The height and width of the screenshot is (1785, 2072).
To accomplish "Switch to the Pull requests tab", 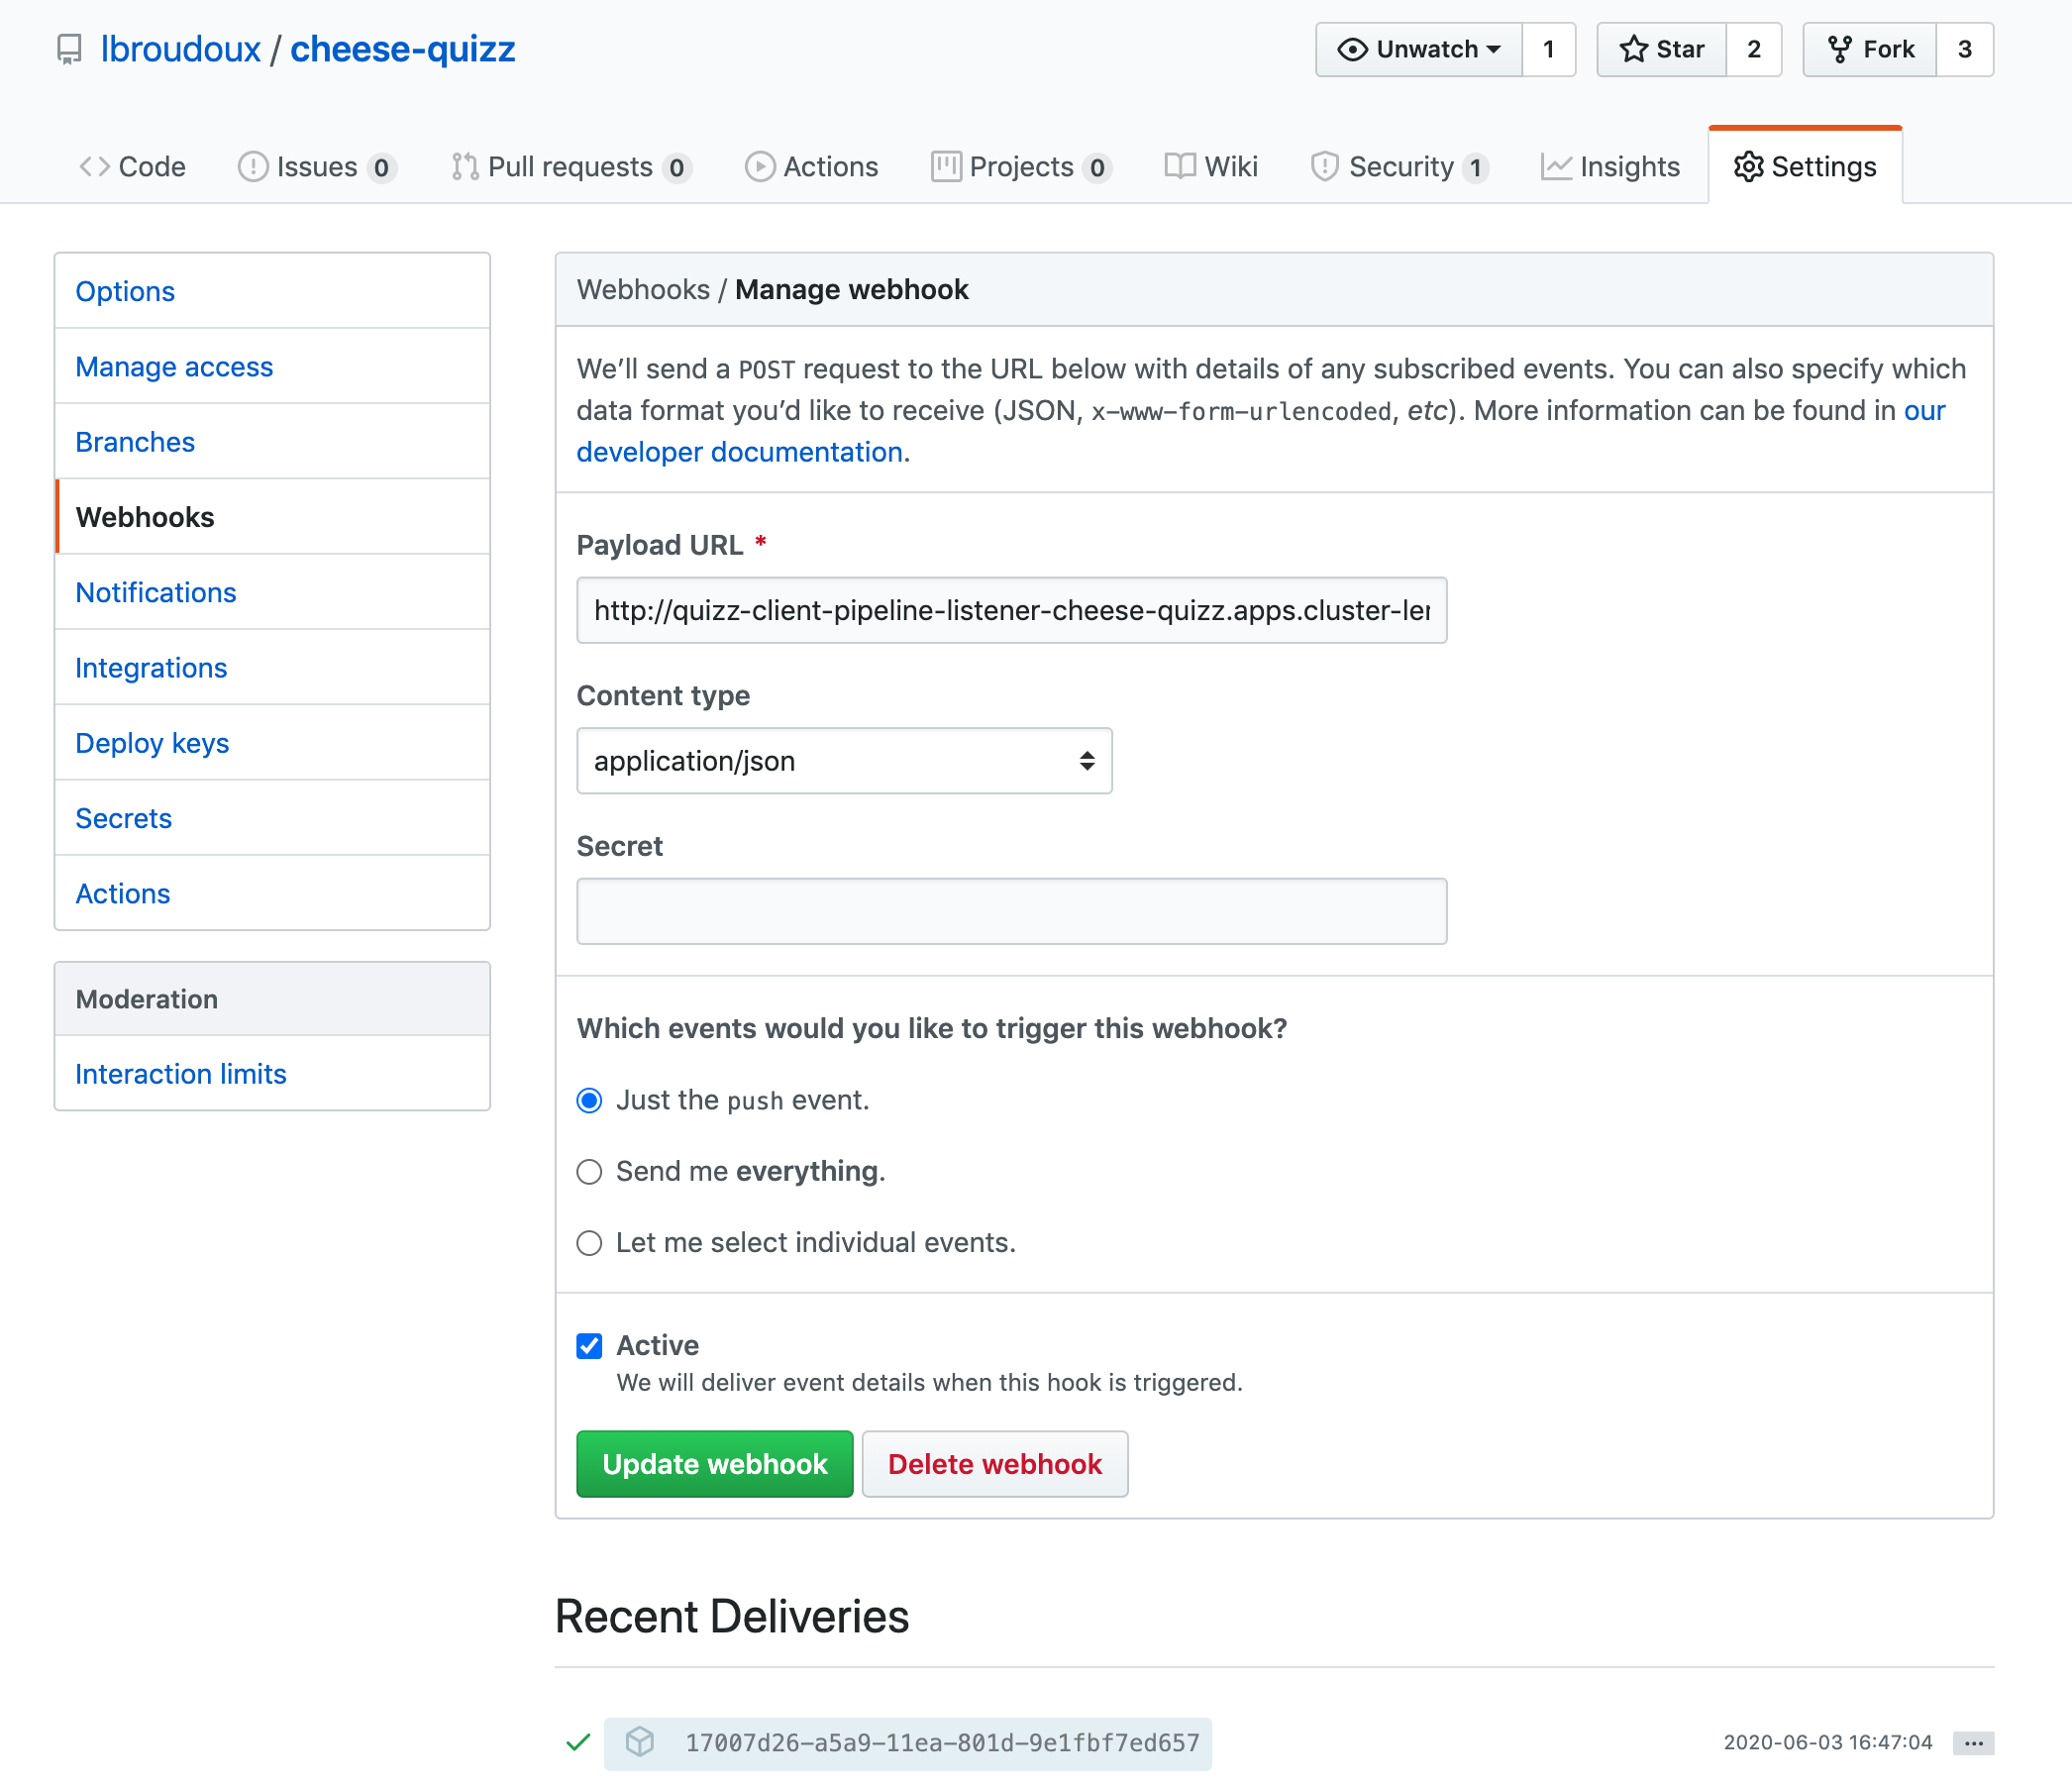I will (x=569, y=166).
